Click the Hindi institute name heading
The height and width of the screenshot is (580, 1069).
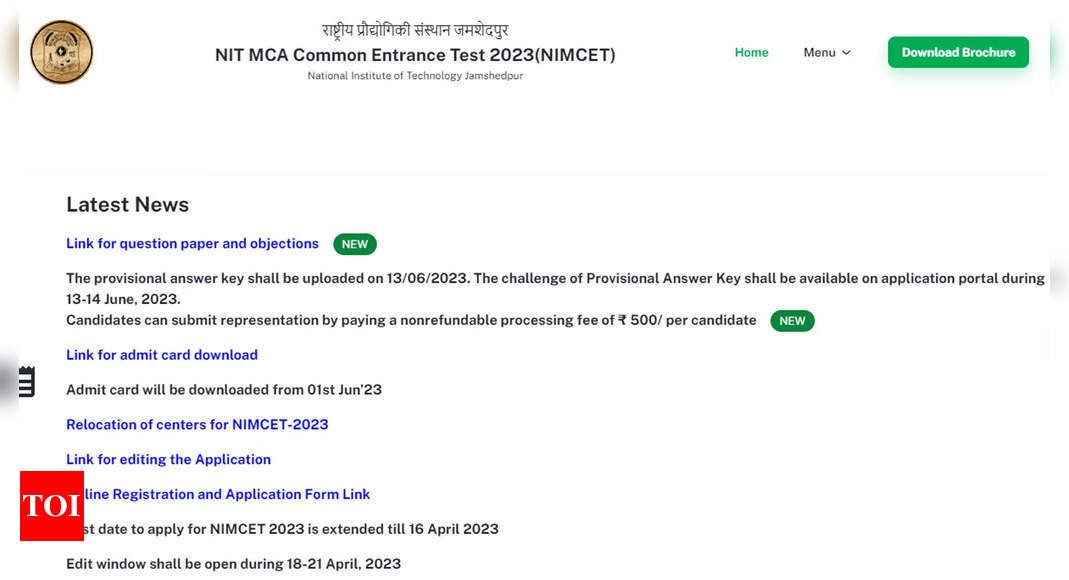[415, 31]
